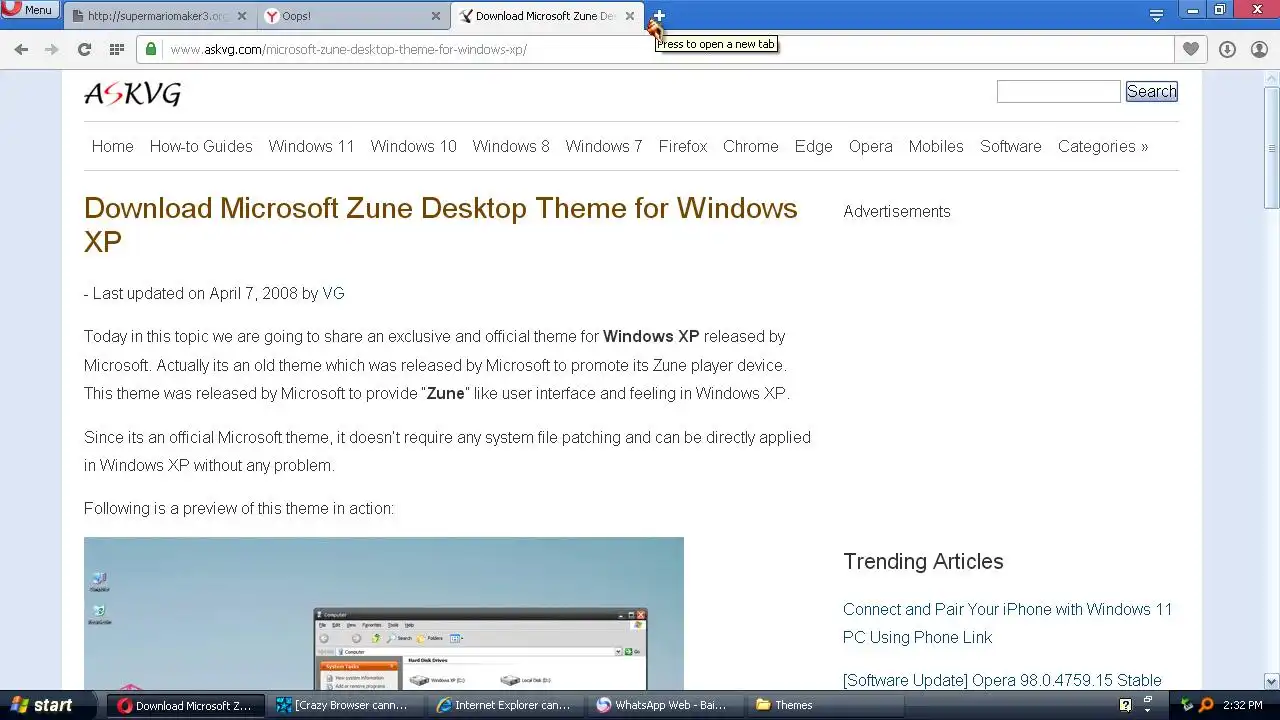This screenshot has height=720, width=1280.
Task: Go to the Windows 10 section
Action: click(414, 146)
